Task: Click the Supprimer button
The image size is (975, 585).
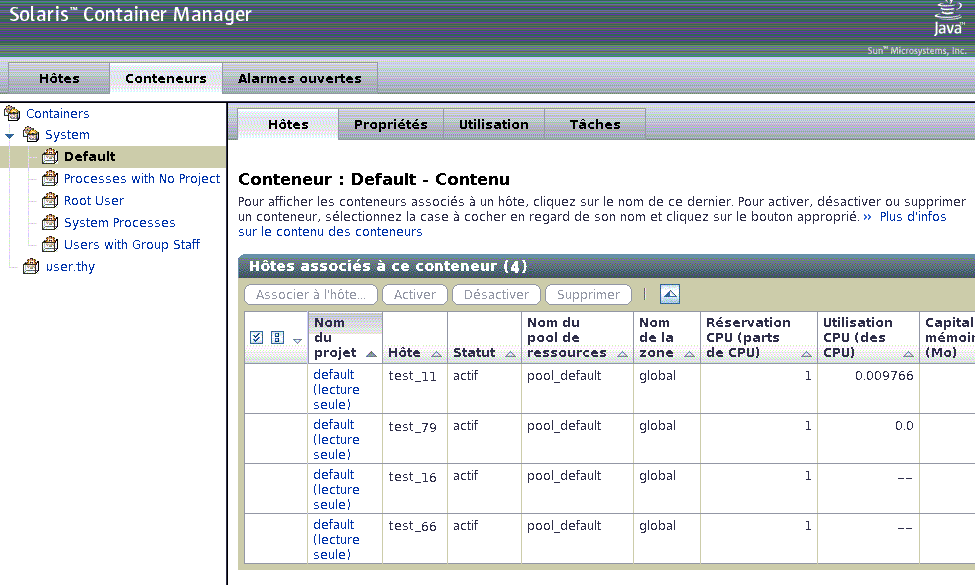Action: (x=588, y=295)
